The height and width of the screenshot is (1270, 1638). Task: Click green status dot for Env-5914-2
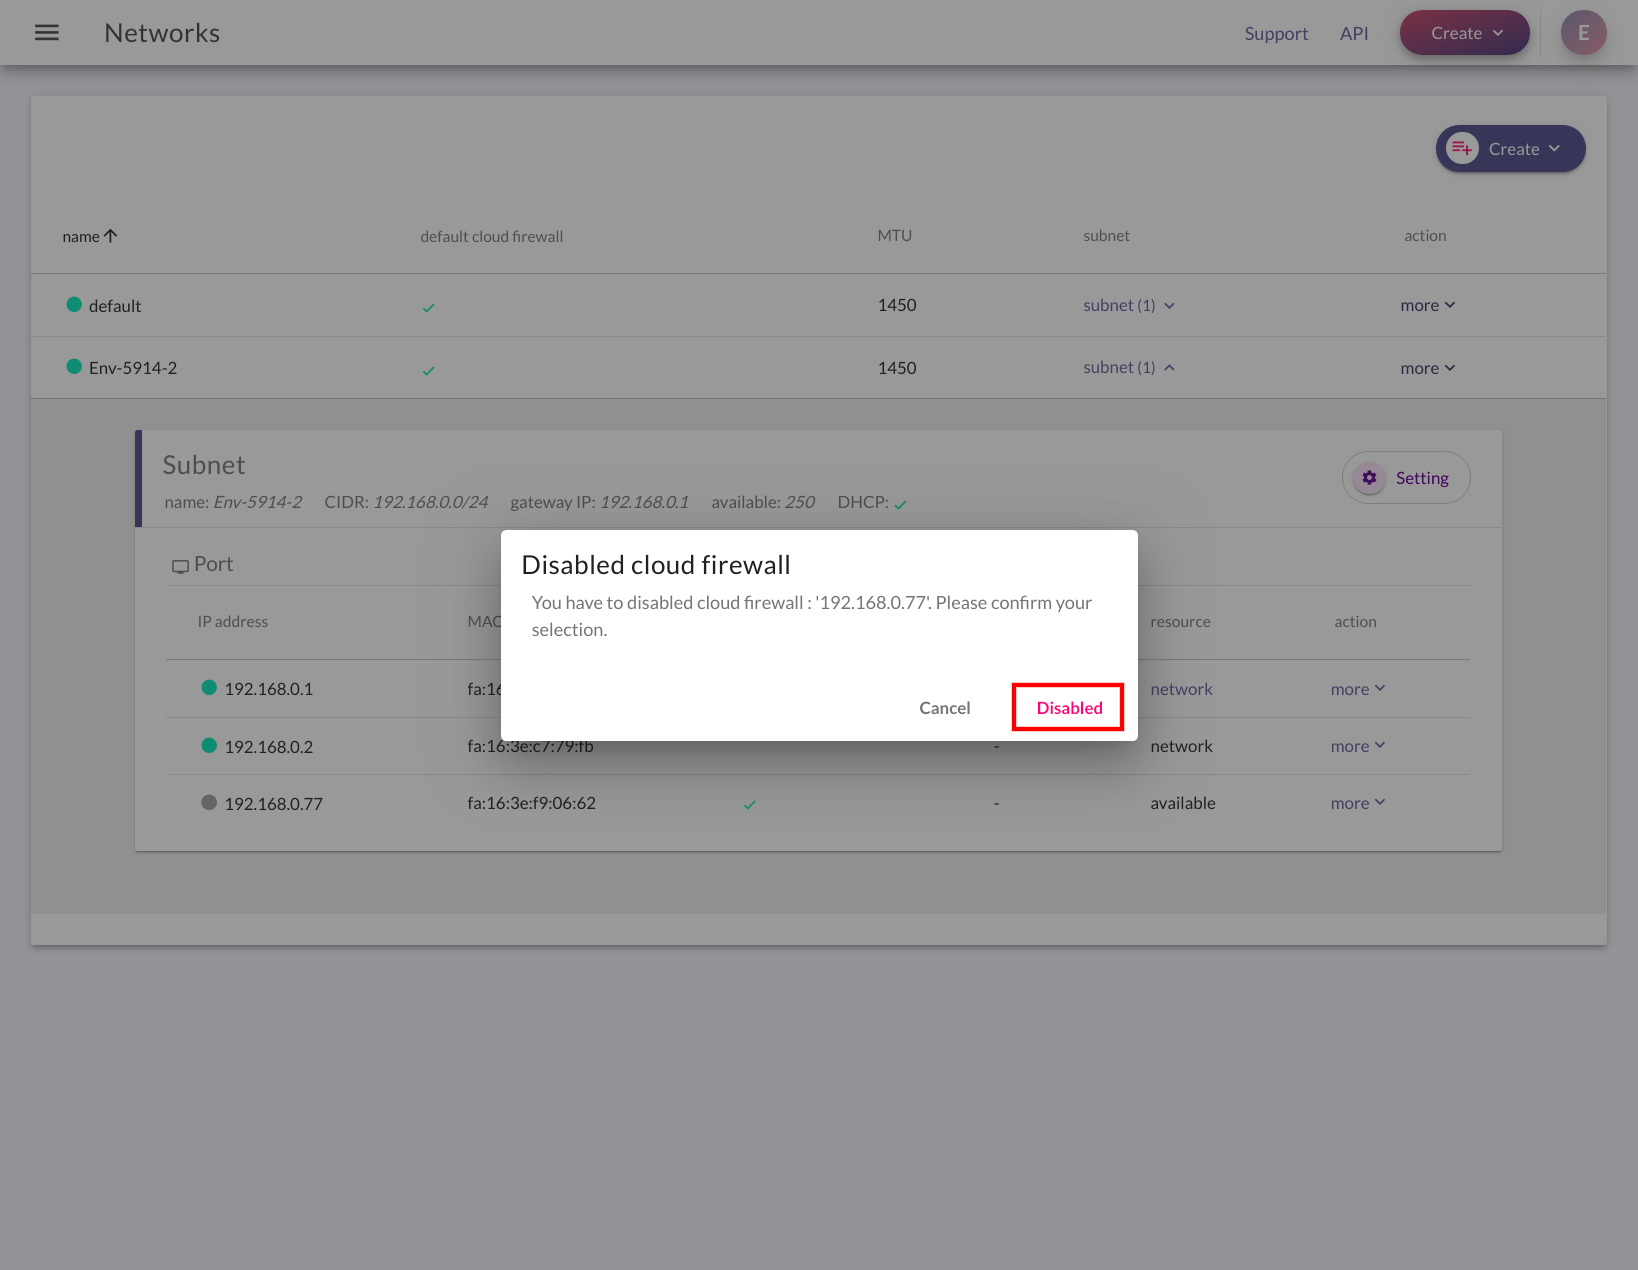click(x=74, y=367)
